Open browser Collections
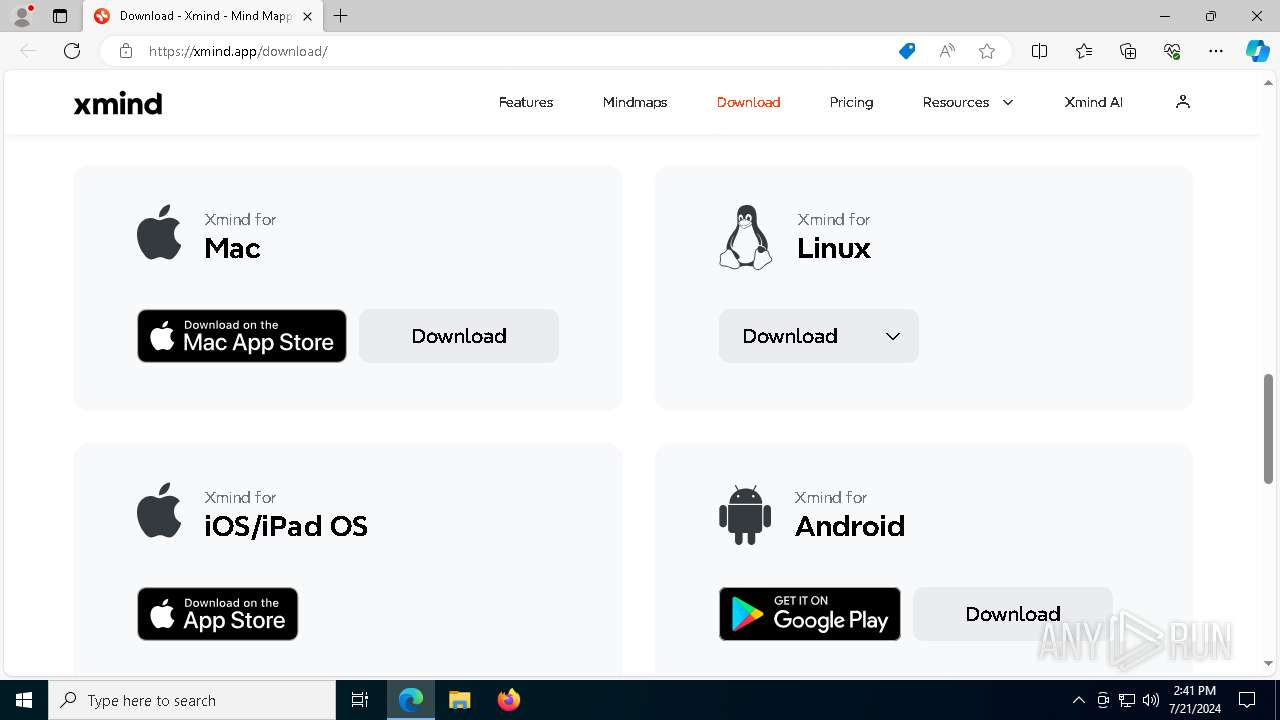Viewport: 1280px width, 720px height. pyautogui.click(x=1128, y=51)
